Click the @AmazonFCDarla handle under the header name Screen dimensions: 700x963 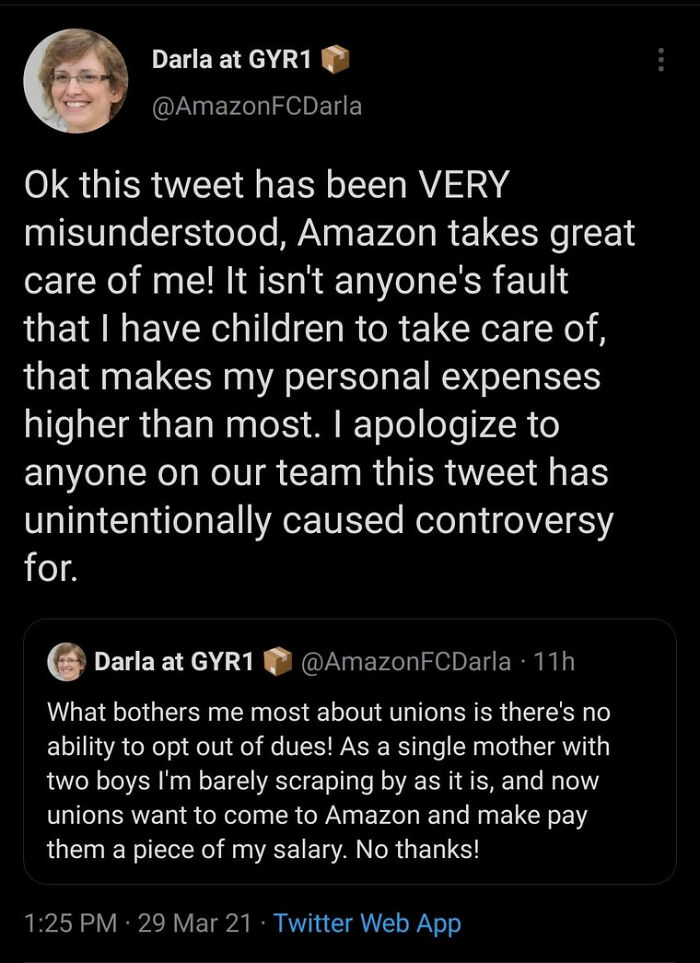coord(256,106)
